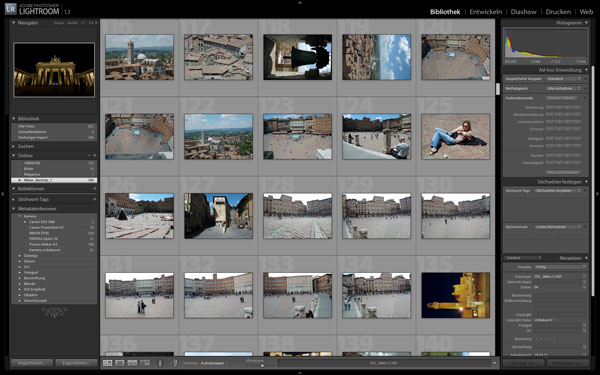
Task: Select thumbnail 118 bell photo
Action: 297,57
